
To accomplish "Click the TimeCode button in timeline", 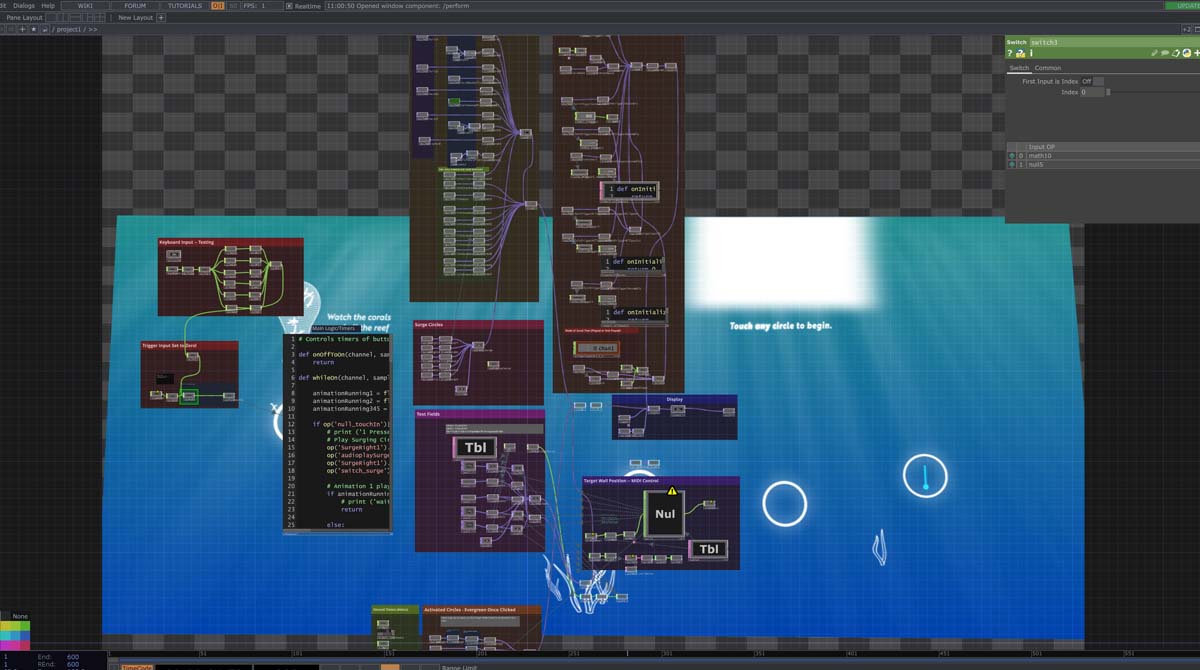I will [137, 666].
